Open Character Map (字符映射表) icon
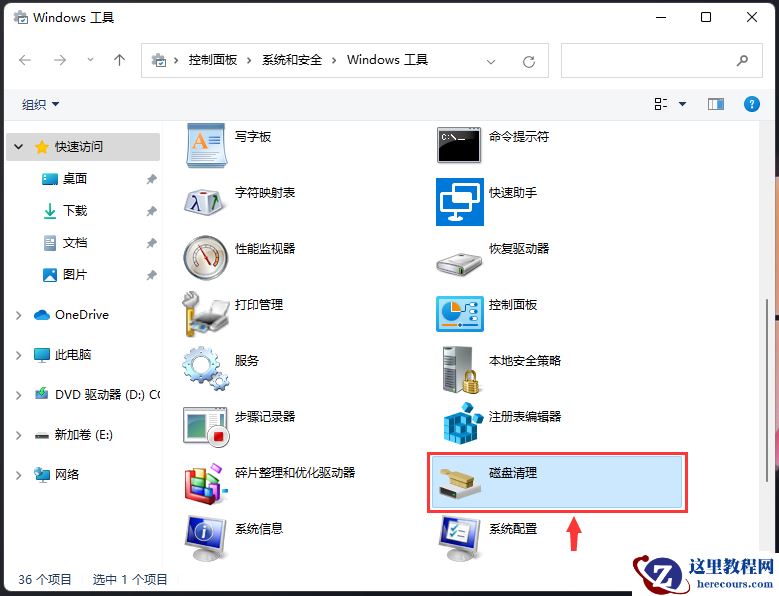 pos(205,202)
